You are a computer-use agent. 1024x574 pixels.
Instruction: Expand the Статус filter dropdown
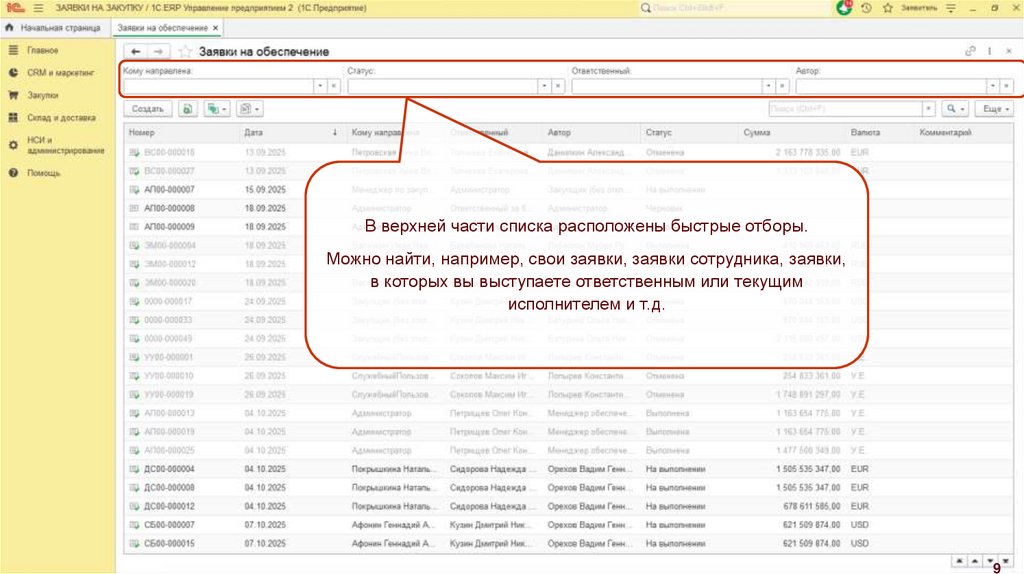[544, 86]
